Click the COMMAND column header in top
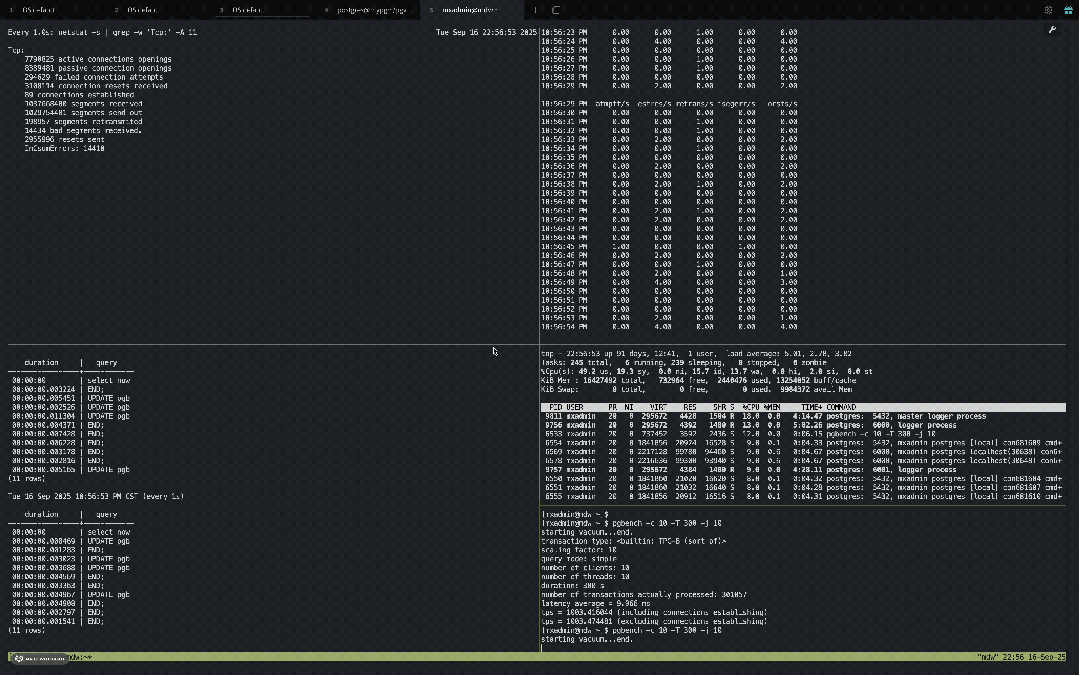 841,407
